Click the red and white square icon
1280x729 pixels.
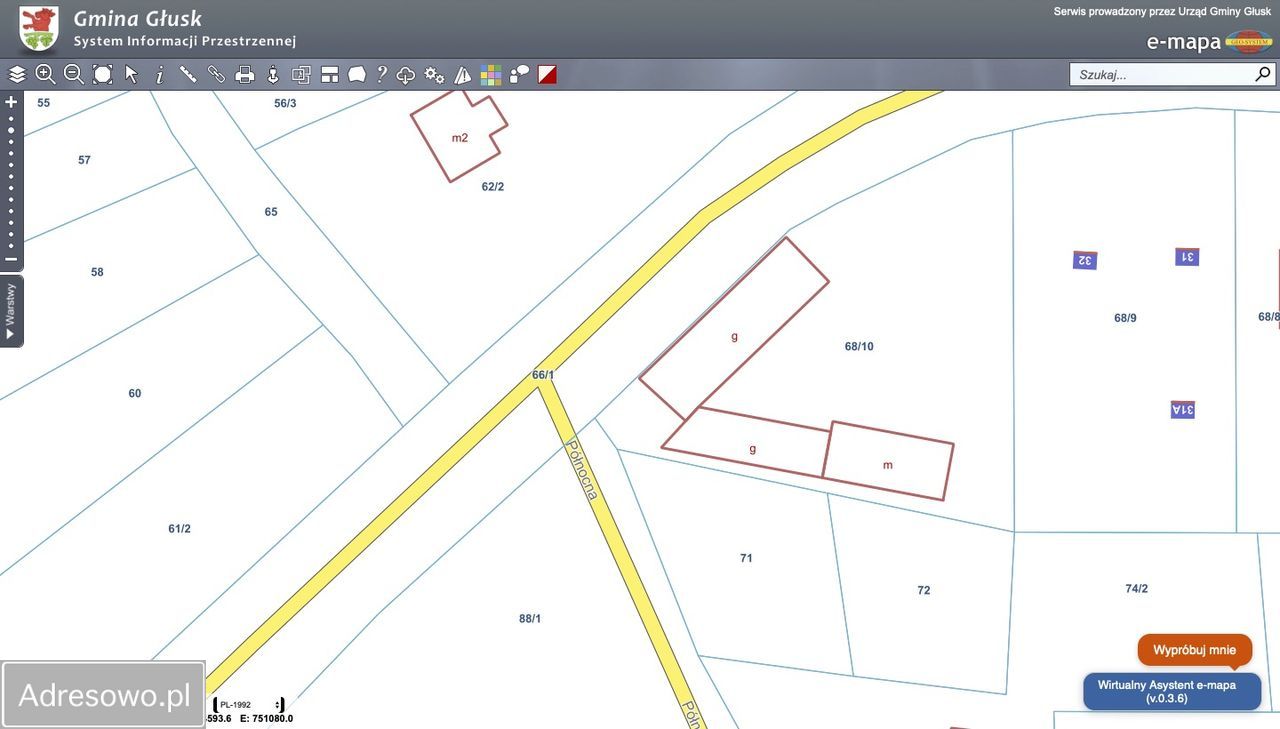547,75
